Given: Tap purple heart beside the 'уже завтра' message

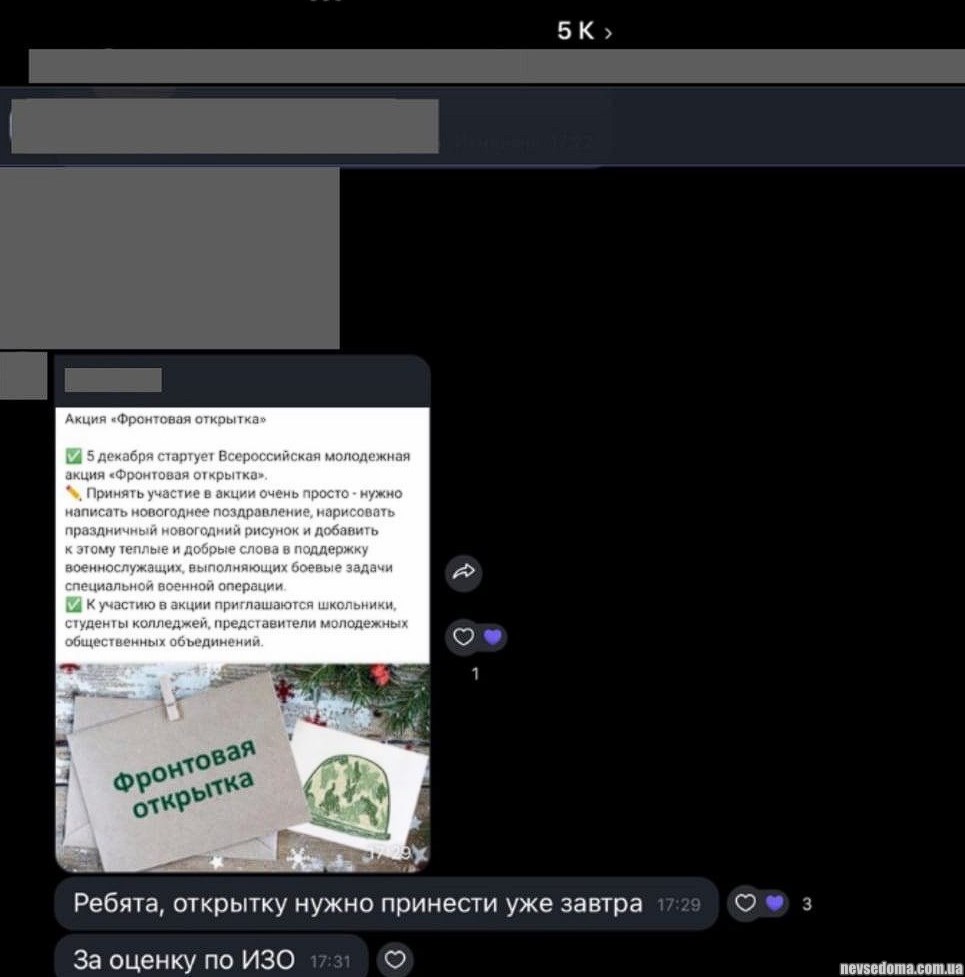Looking at the screenshot, I should [773, 904].
